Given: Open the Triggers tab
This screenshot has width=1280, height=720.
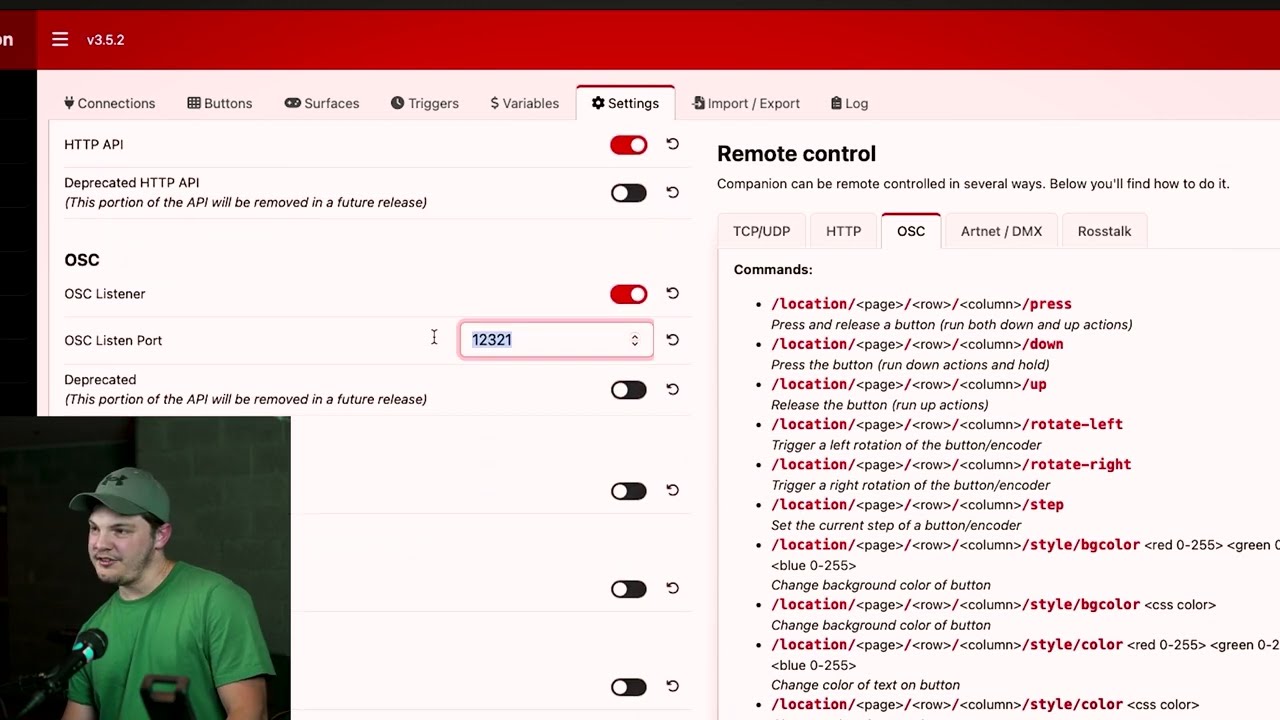Looking at the screenshot, I should click(x=425, y=103).
